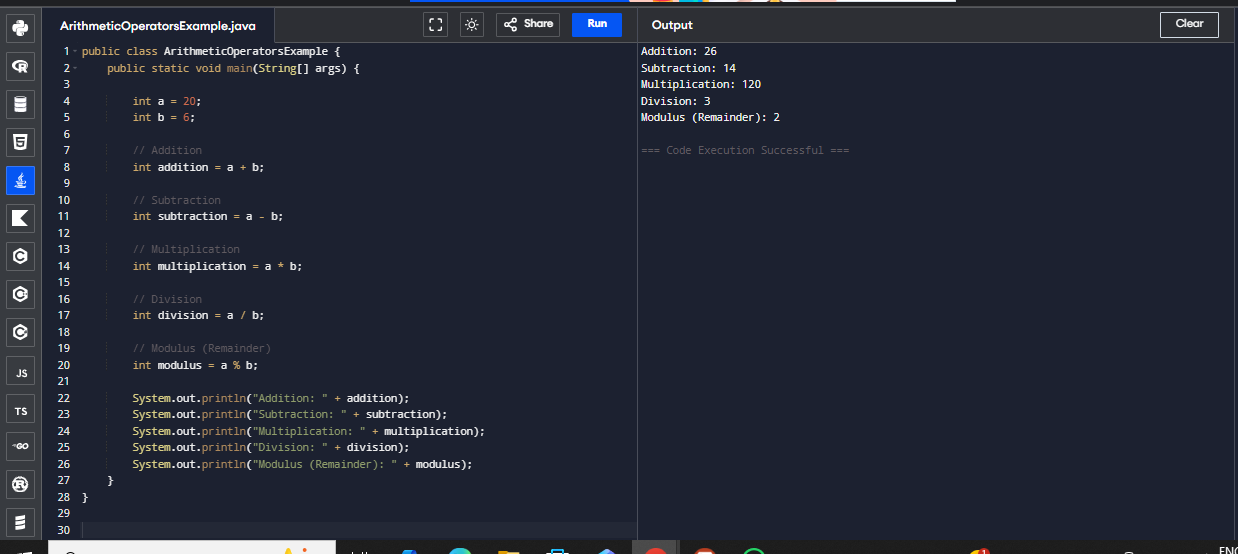
Task: Collapse the class block at line 1
Action: (75, 51)
